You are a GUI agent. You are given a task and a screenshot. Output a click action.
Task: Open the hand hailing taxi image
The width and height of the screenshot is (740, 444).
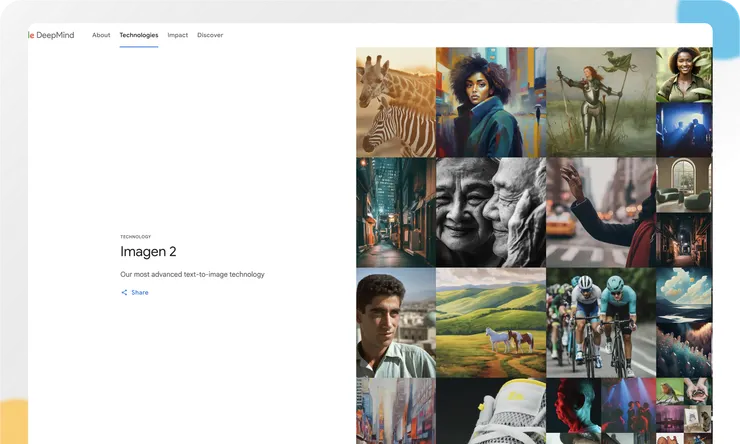[601, 212]
